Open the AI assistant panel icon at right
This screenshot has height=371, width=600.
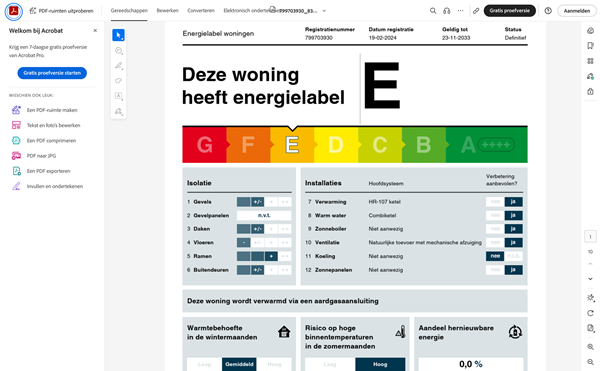click(x=590, y=31)
